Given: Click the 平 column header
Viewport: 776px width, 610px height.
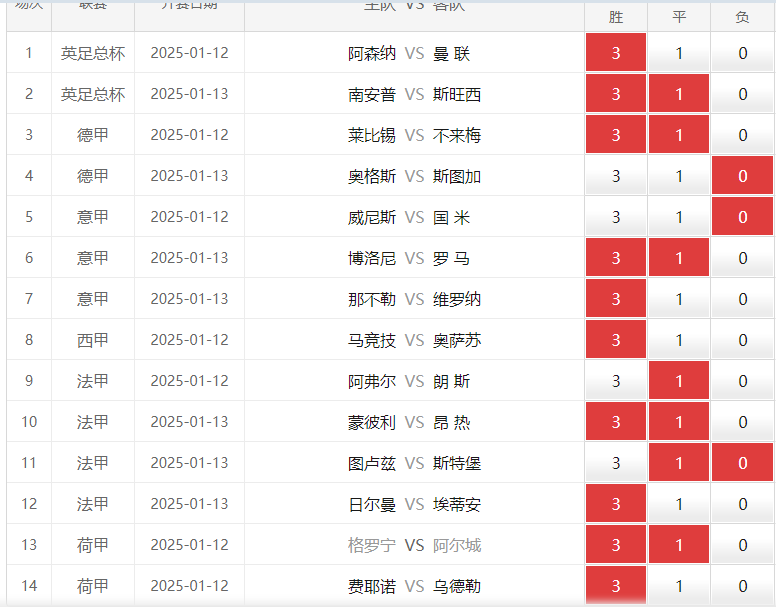Looking at the screenshot, I should [679, 17].
